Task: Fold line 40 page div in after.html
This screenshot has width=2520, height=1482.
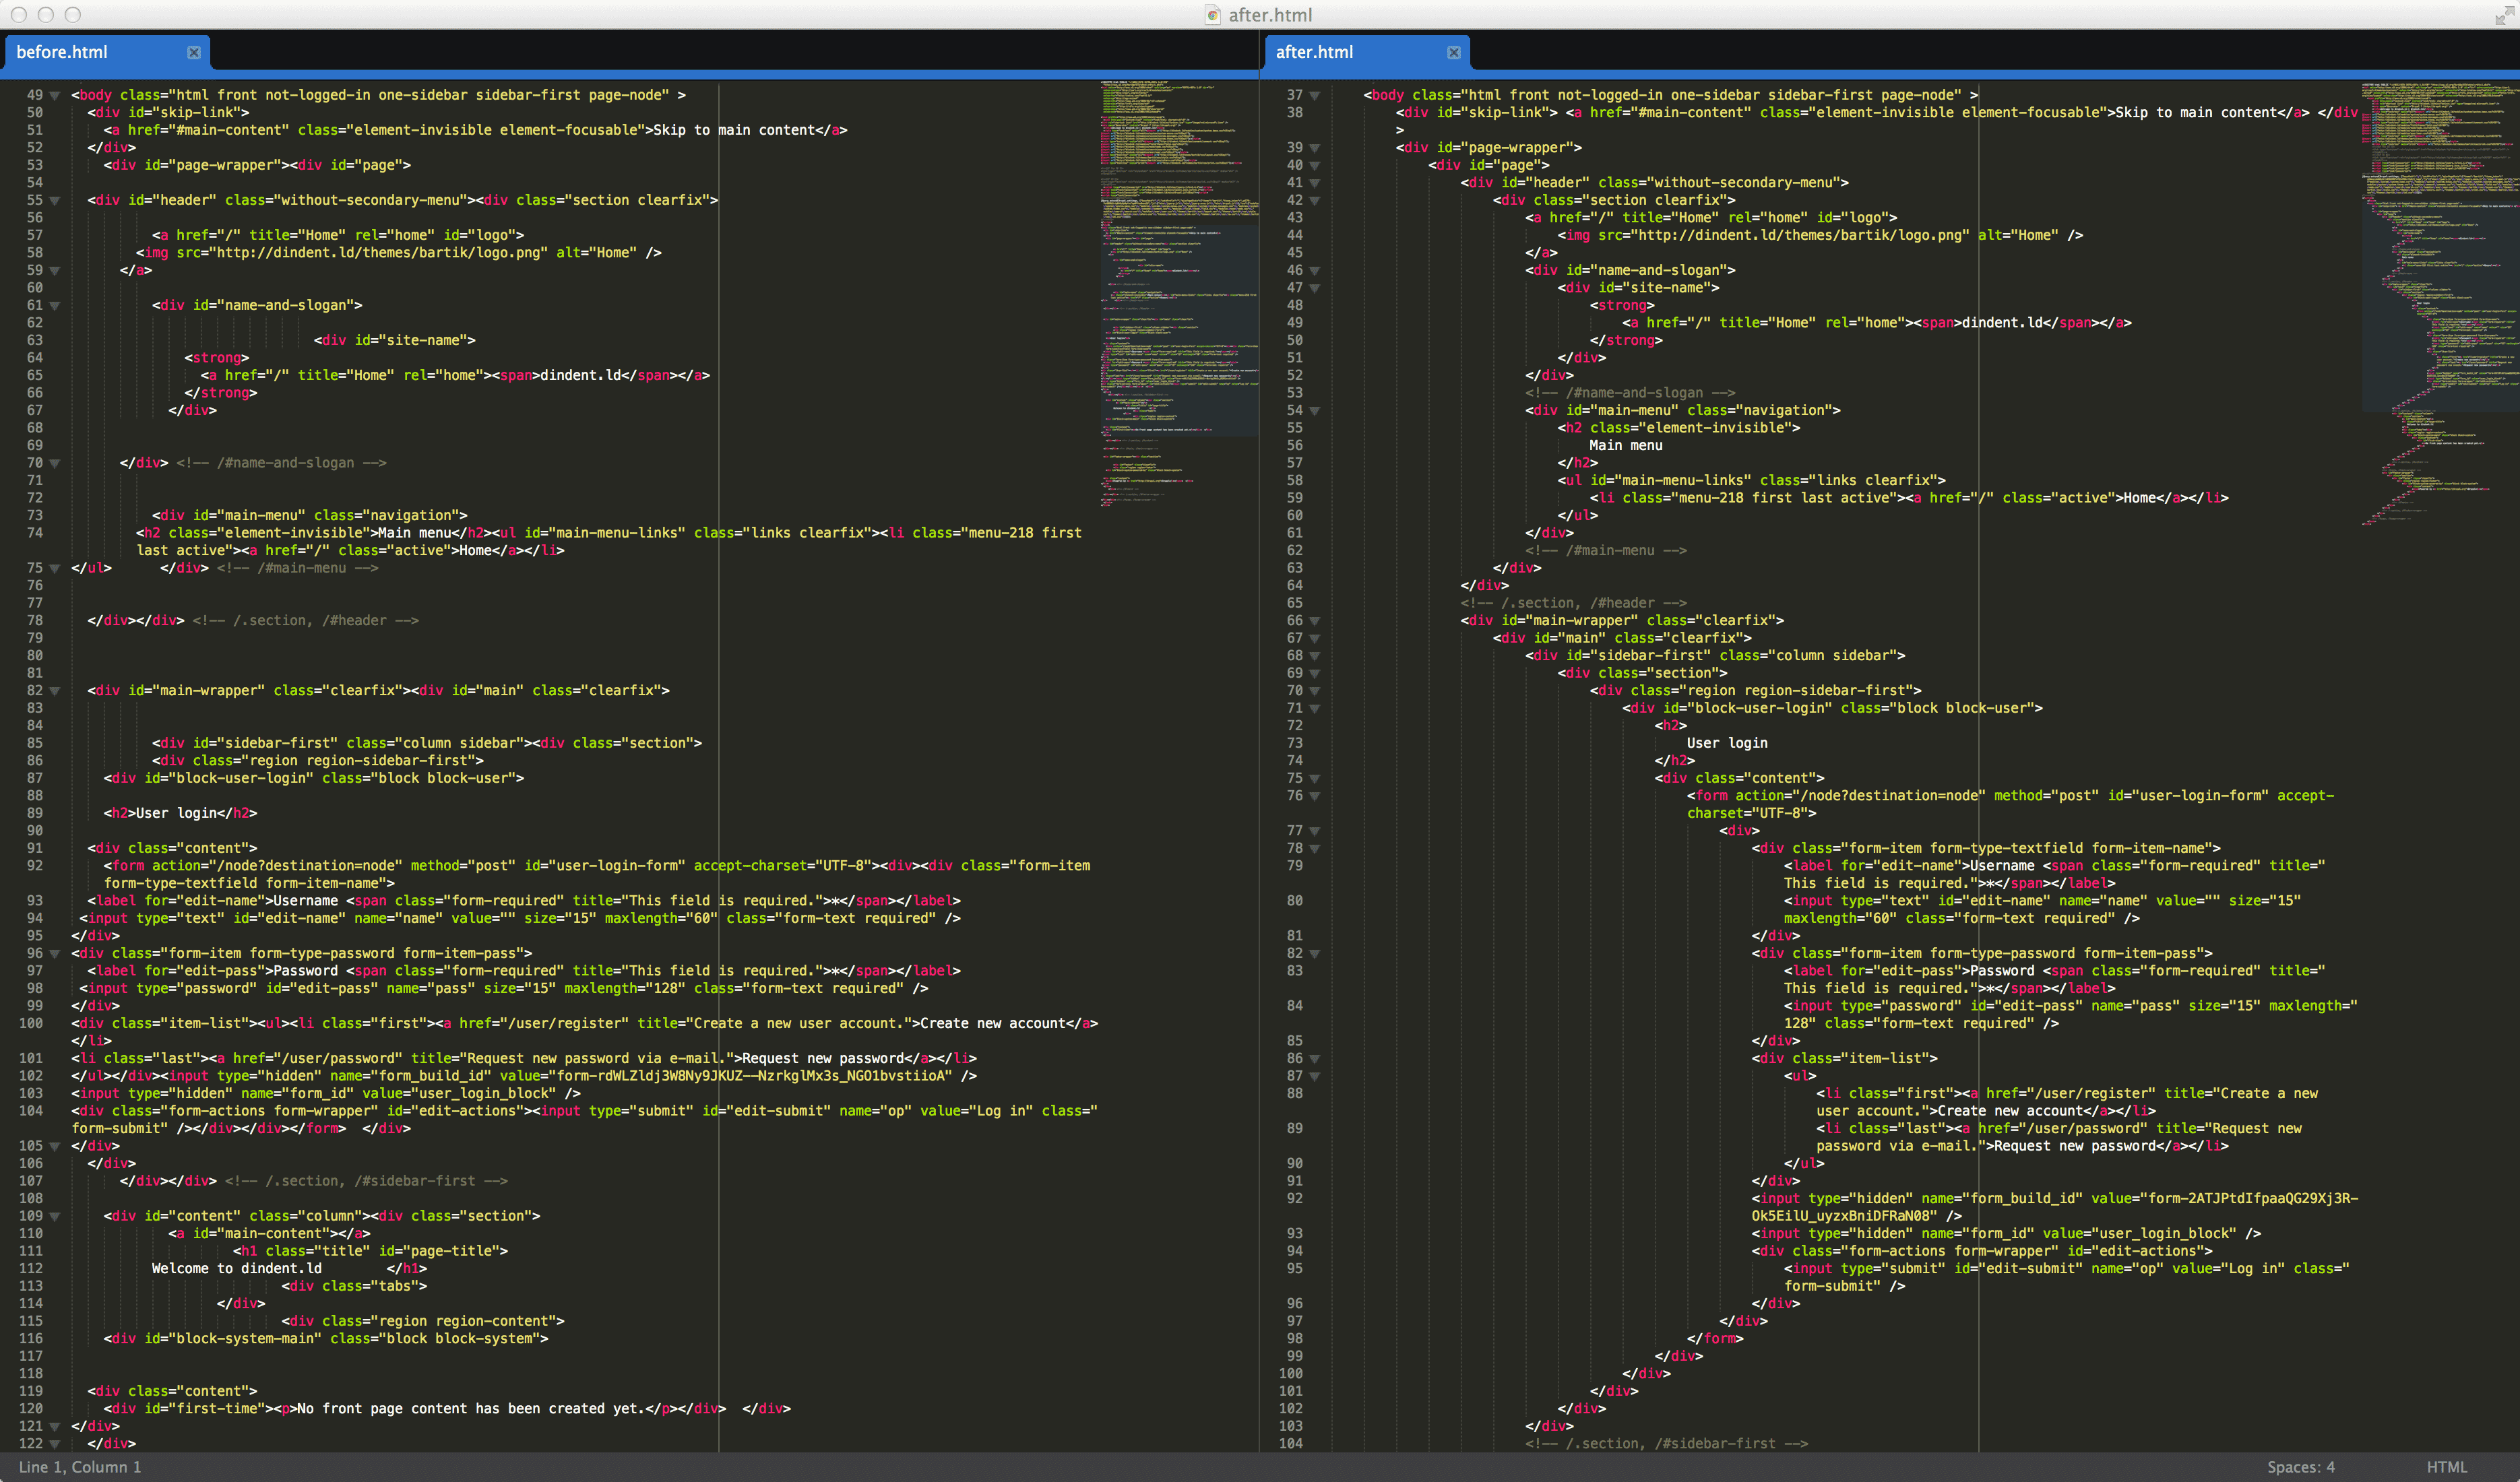Action: (1315, 166)
